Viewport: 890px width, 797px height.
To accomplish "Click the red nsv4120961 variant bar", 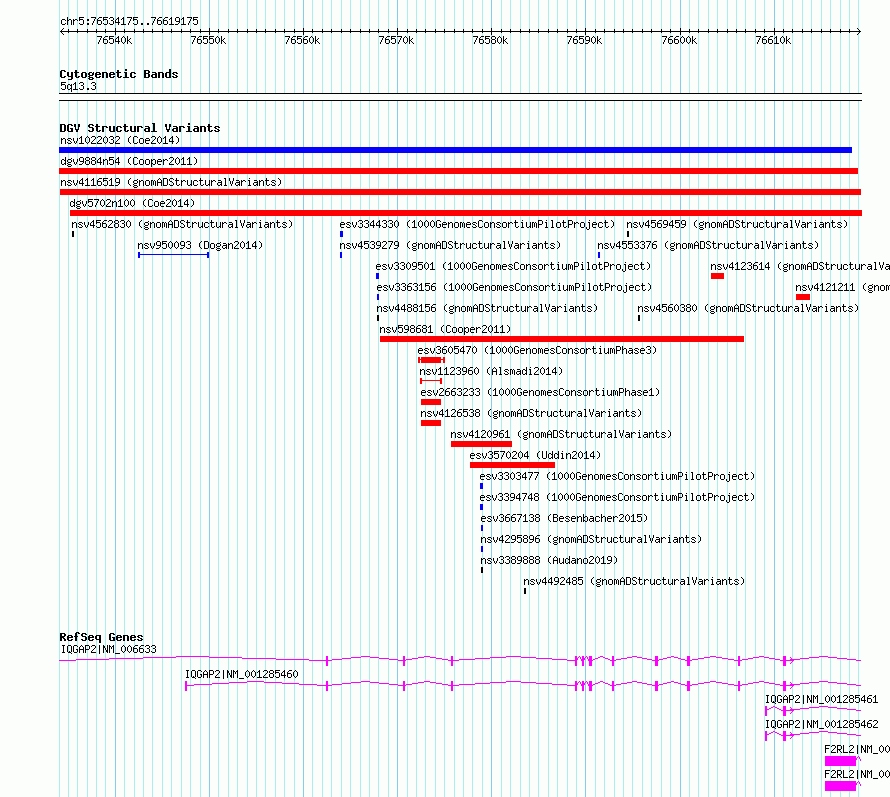I will (x=481, y=444).
